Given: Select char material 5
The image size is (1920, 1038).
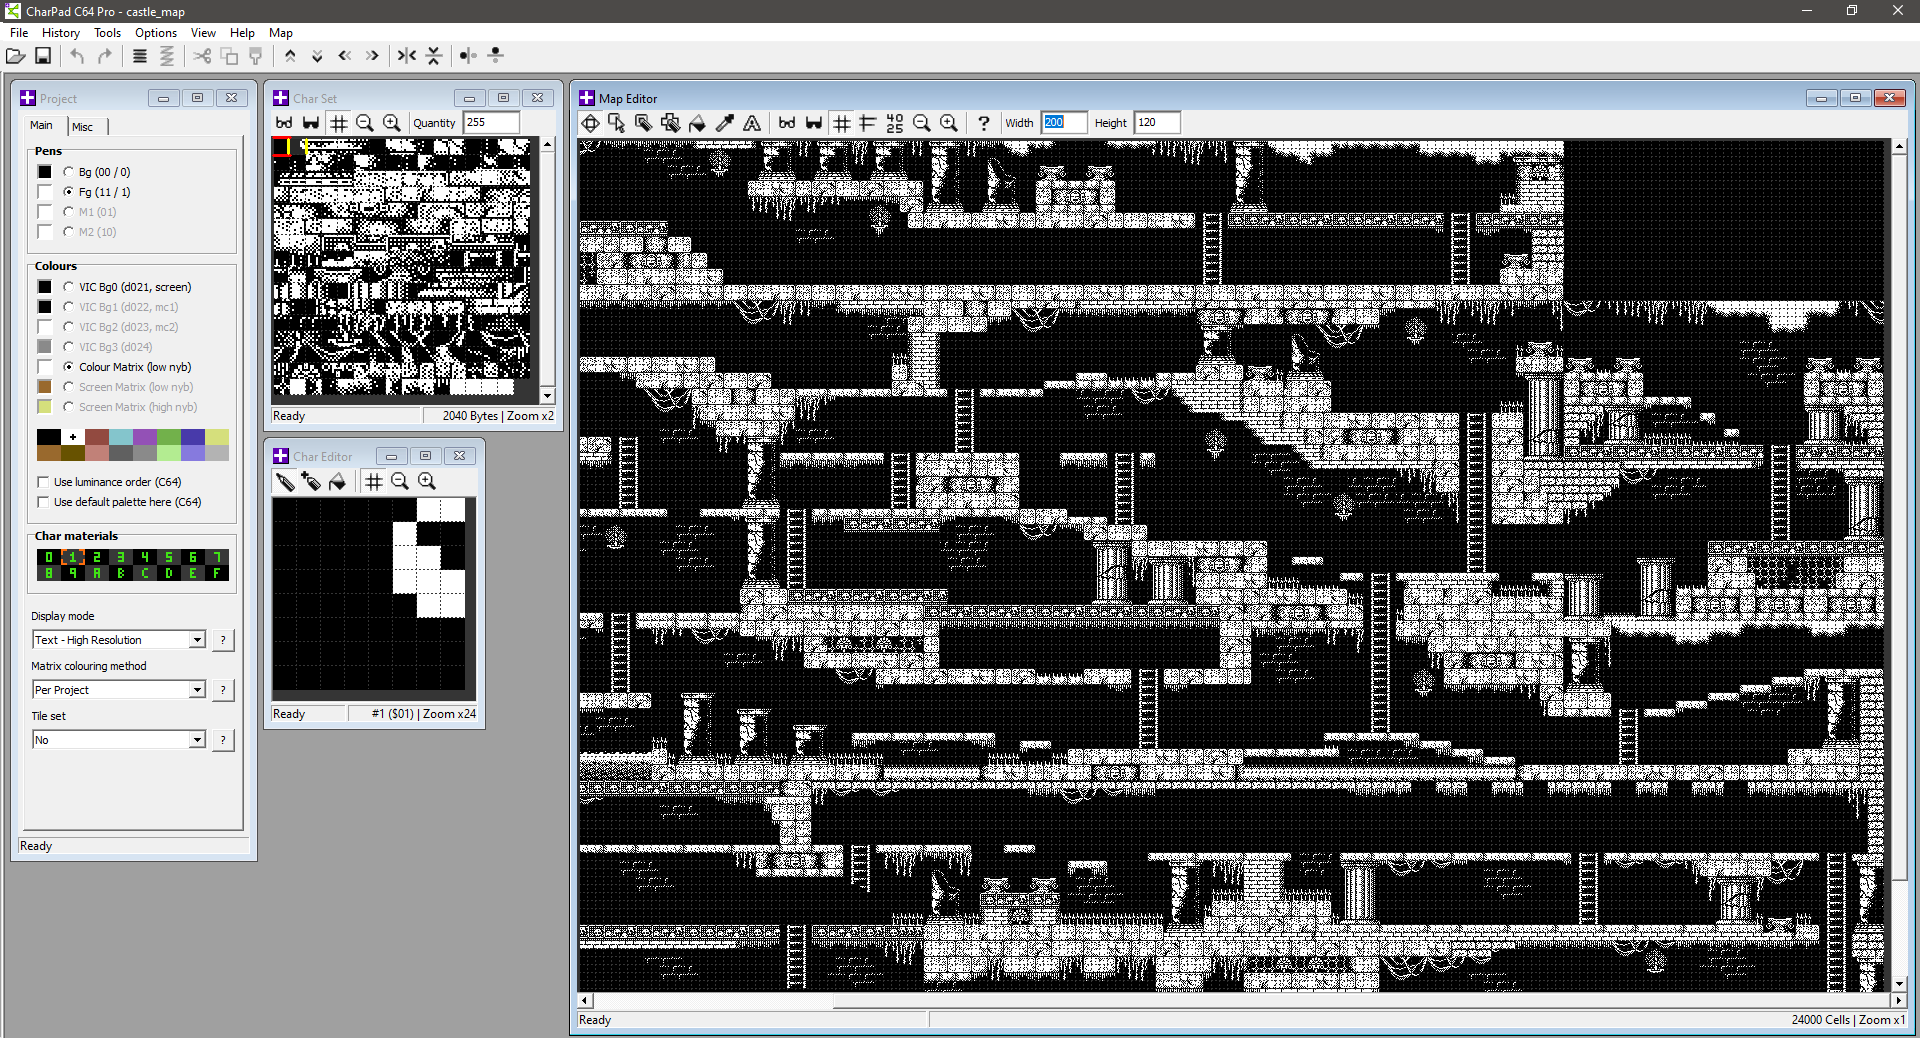Looking at the screenshot, I should point(169,557).
